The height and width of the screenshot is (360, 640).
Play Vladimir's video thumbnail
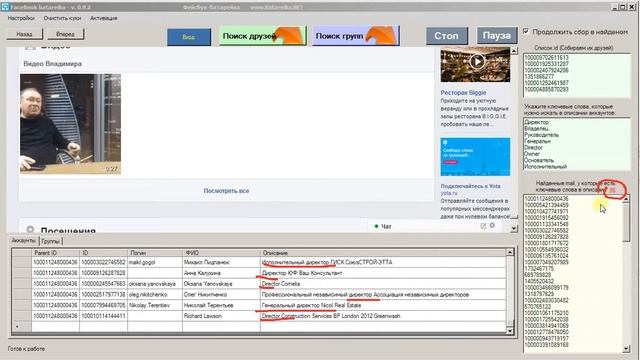coord(70,124)
